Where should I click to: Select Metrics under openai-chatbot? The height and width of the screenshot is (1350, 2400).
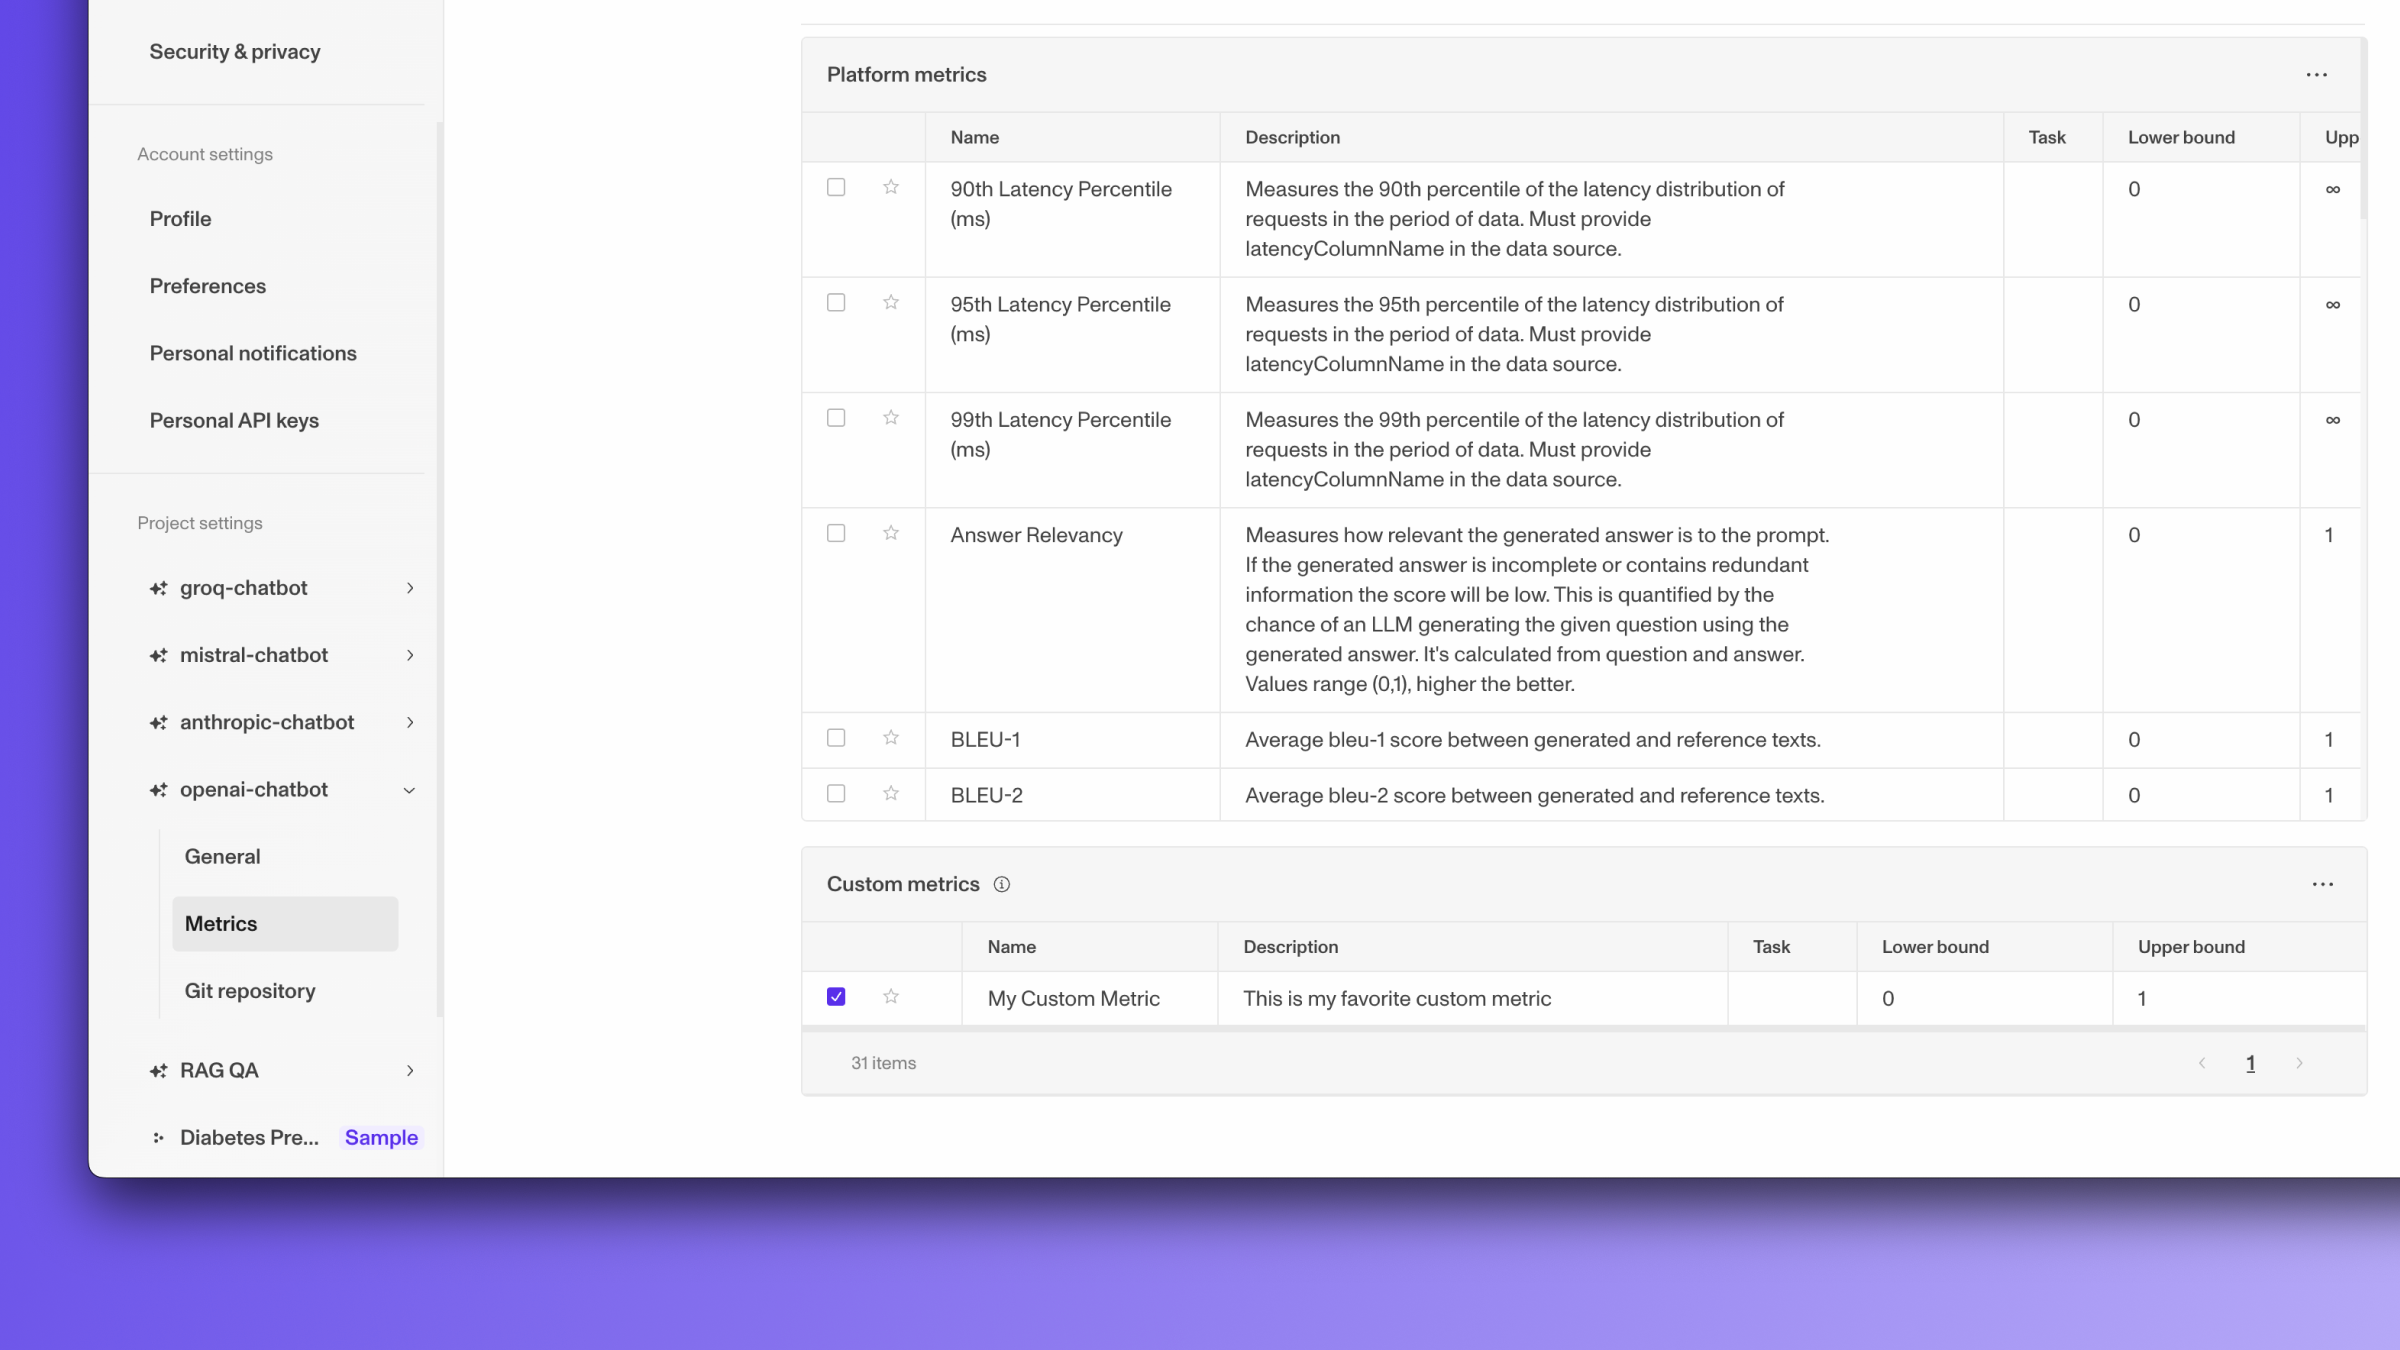[285, 924]
